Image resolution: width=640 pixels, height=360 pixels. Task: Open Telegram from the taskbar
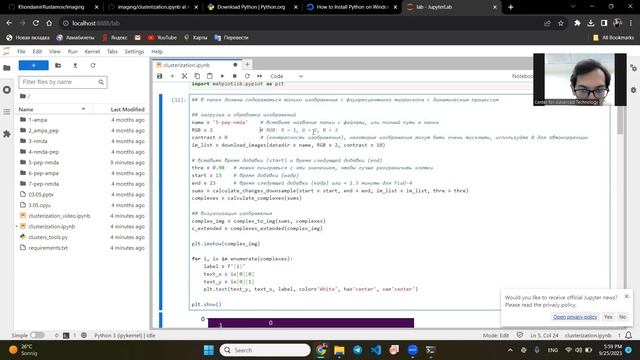pyautogui.click(x=358, y=350)
